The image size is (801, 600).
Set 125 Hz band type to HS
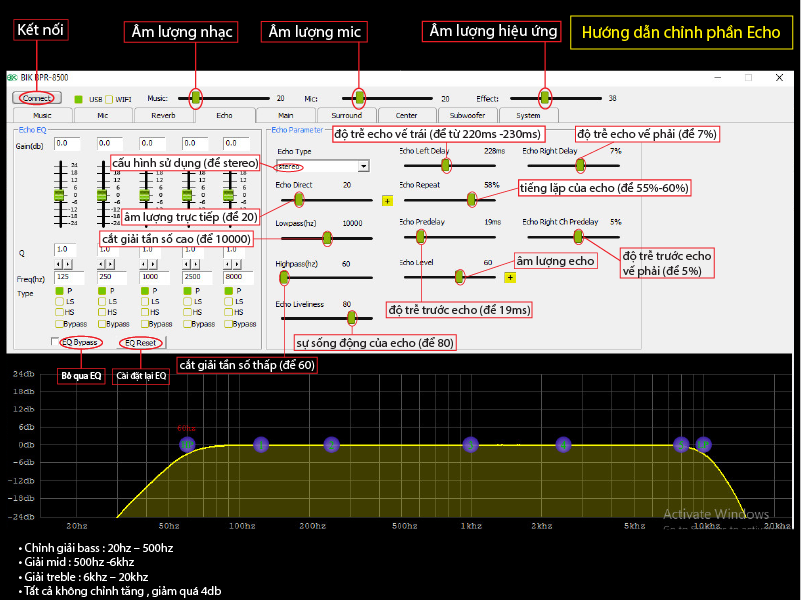point(59,312)
